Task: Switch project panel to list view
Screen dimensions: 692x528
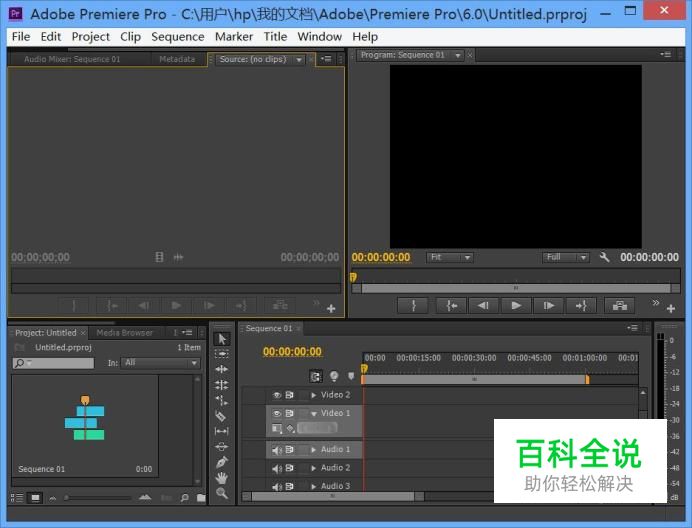Action: (x=19, y=497)
